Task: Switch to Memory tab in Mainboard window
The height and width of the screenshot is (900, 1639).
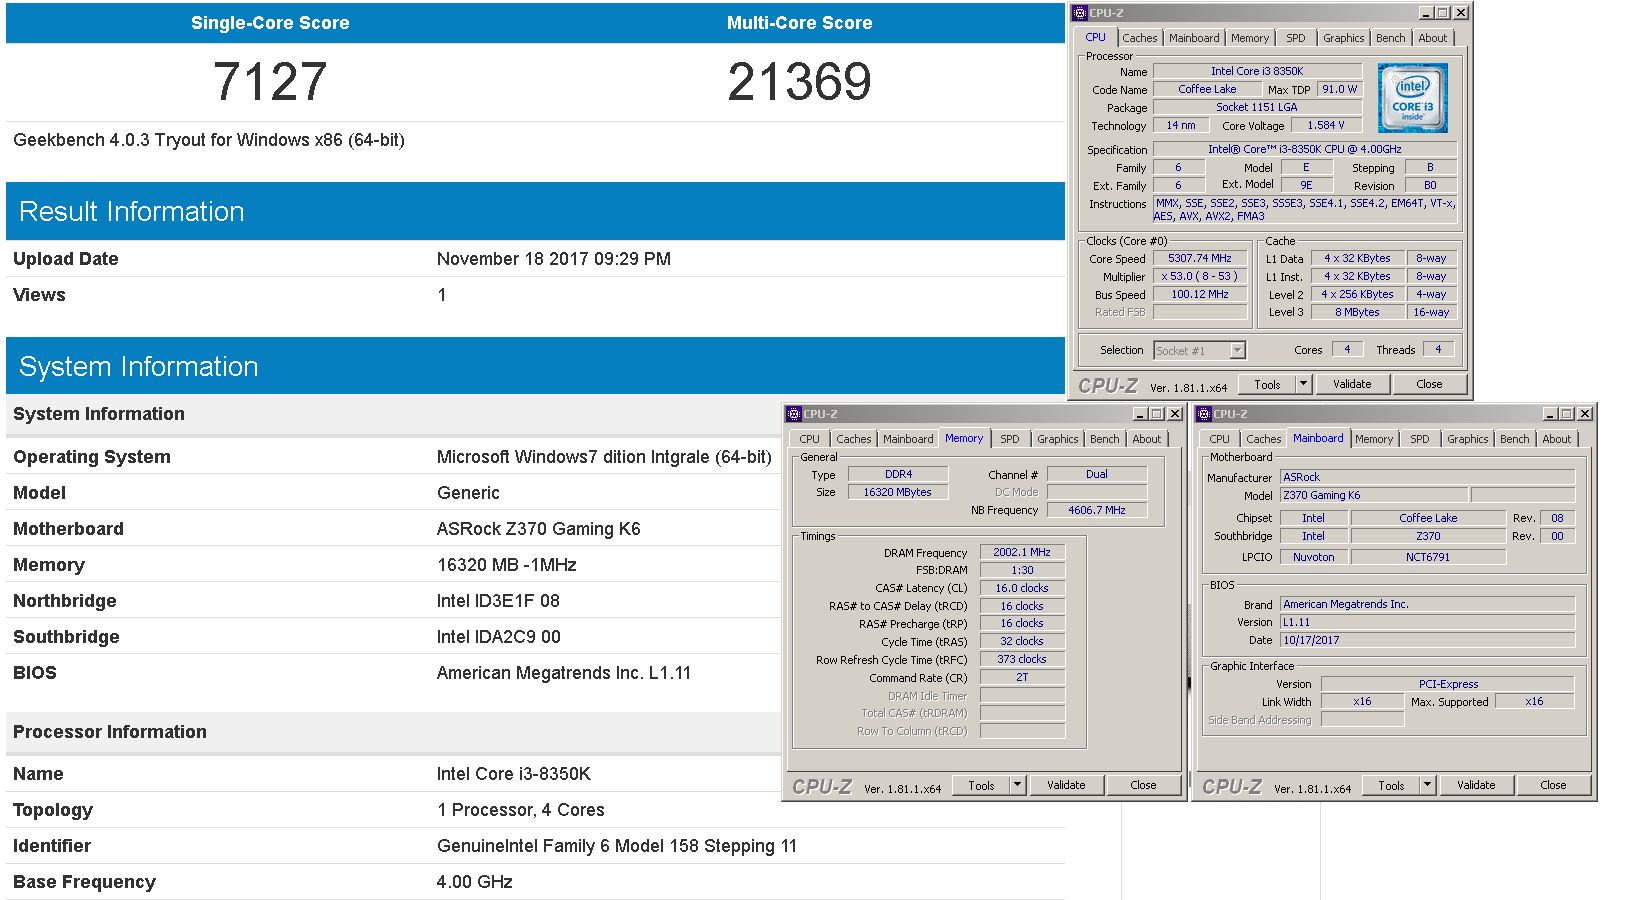Action: 1374,439
